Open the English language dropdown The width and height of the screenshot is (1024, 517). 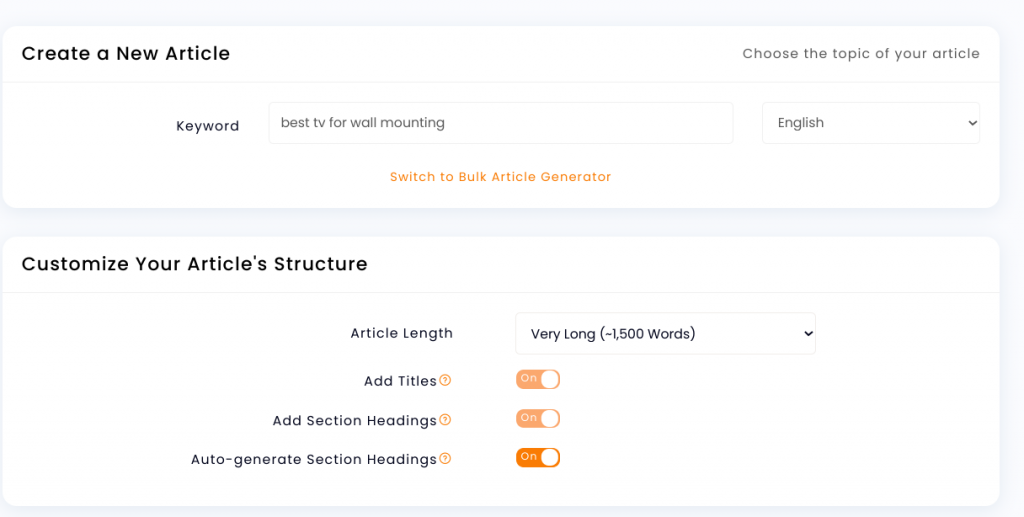coord(871,123)
